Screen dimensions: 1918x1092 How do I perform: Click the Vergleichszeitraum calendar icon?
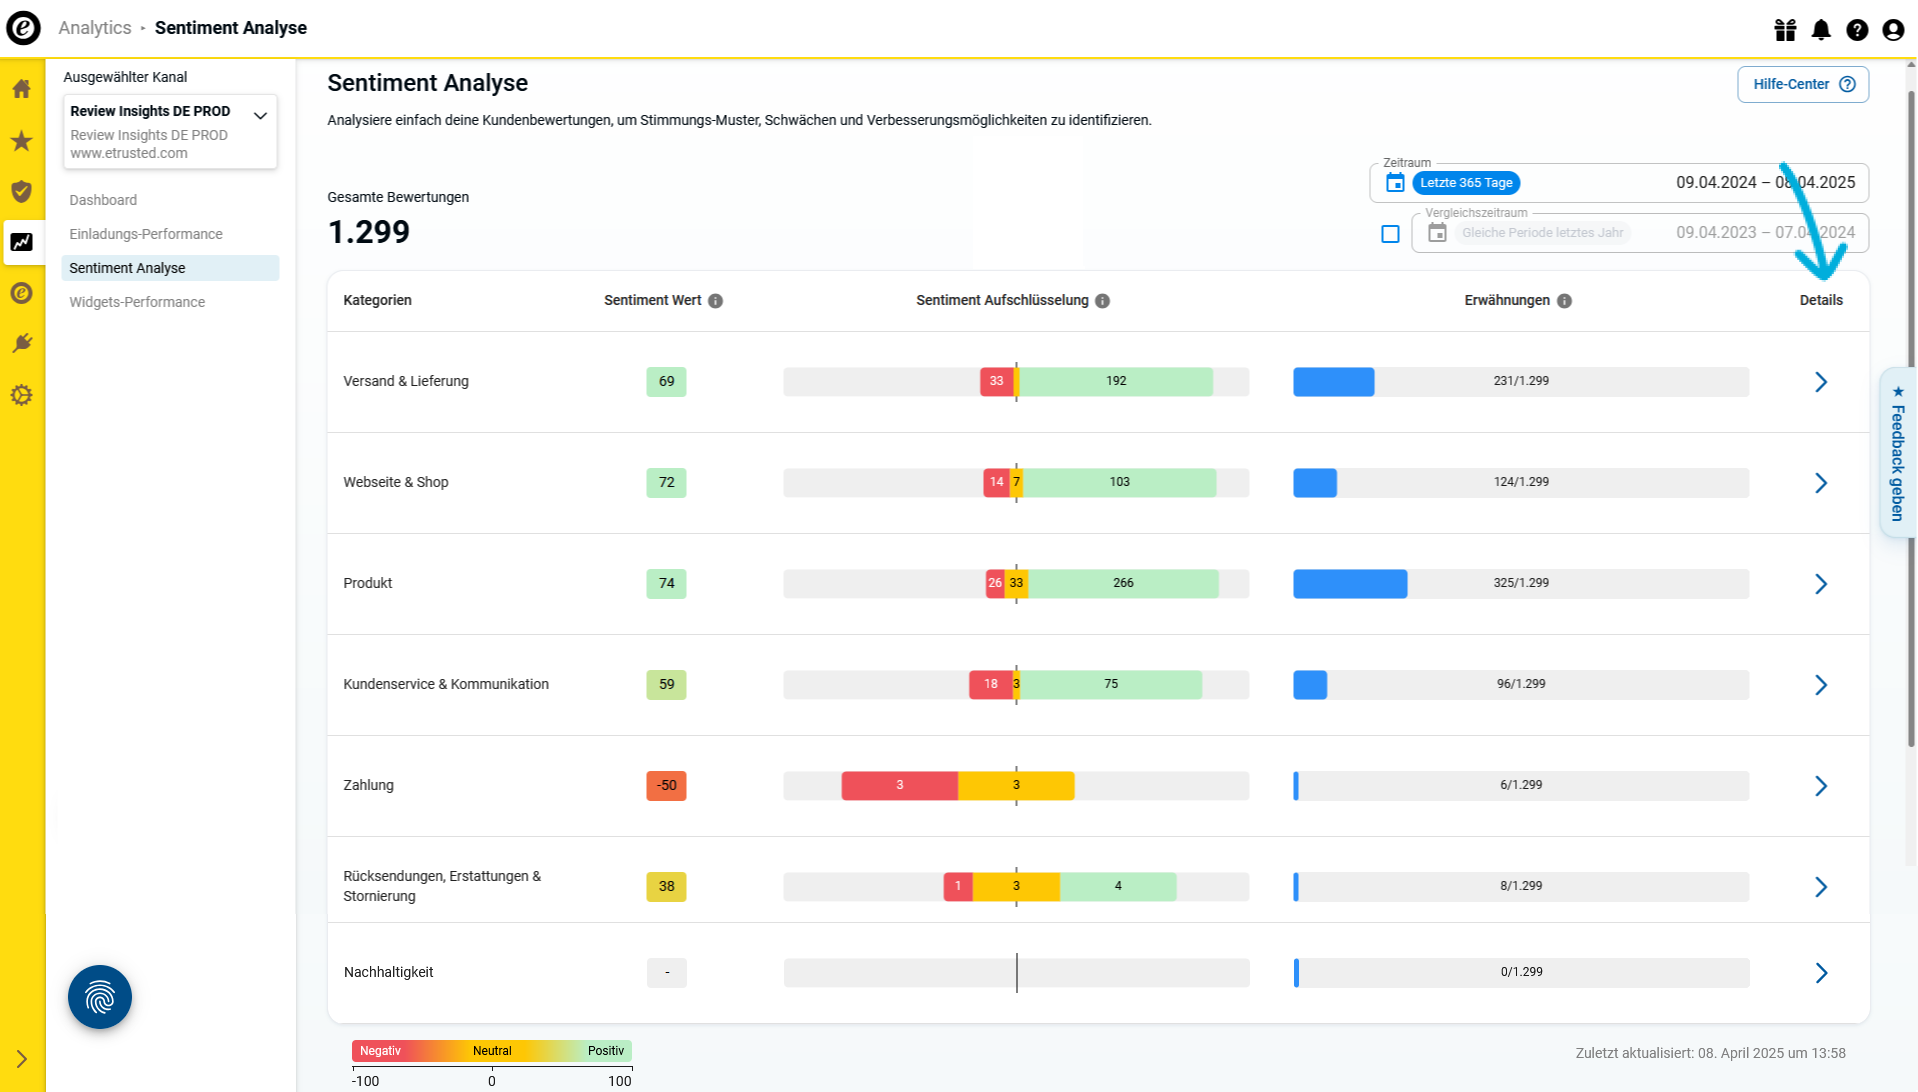coord(1437,233)
